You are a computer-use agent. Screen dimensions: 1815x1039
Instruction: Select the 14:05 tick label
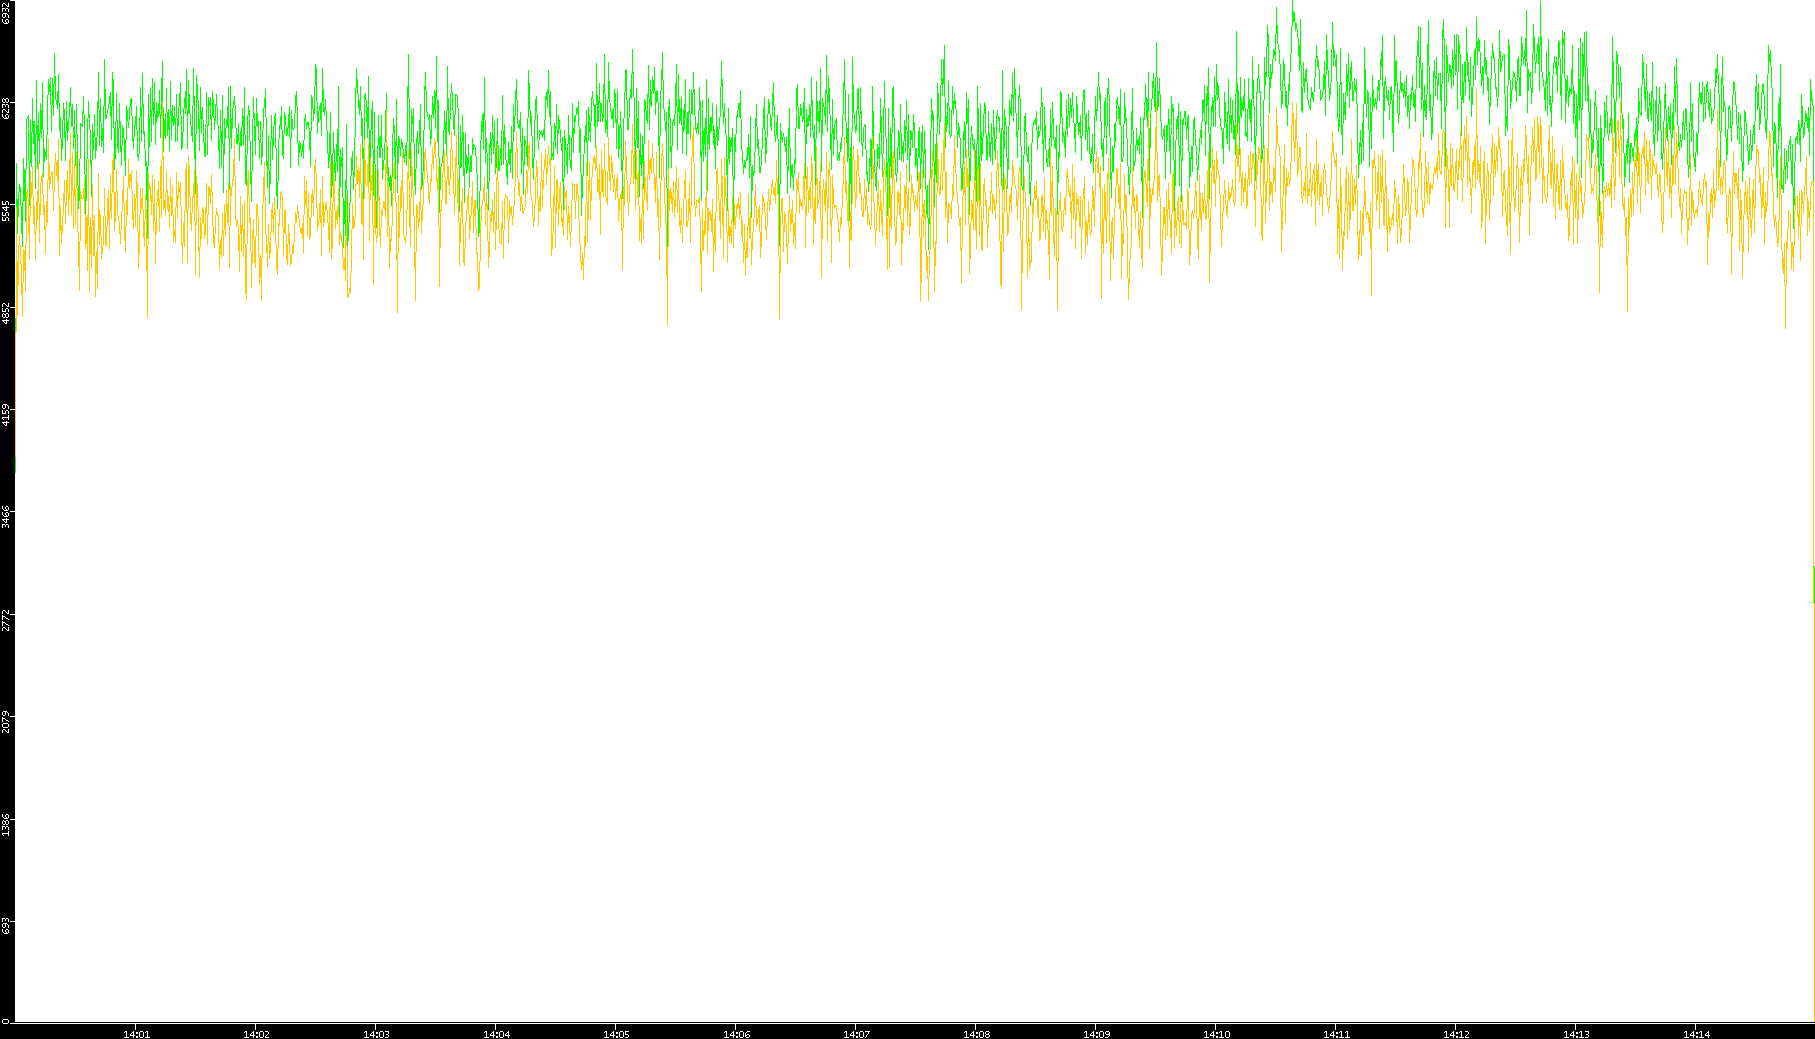click(616, 1034)
